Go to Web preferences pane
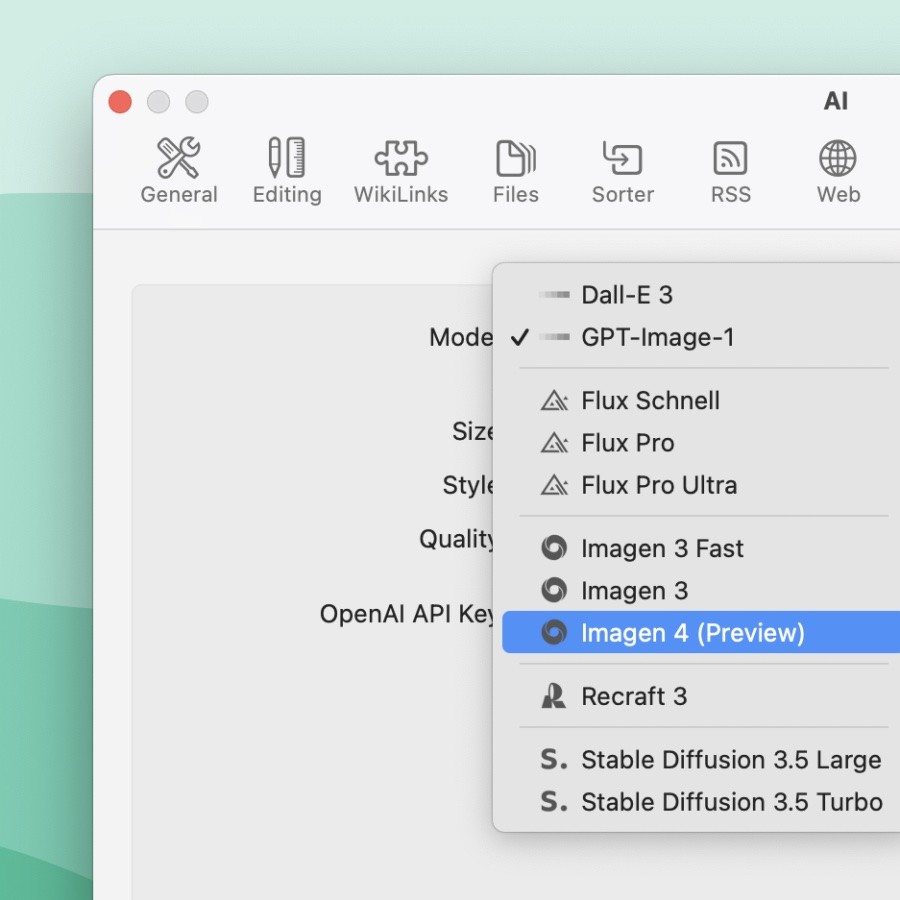 point(838,171)
